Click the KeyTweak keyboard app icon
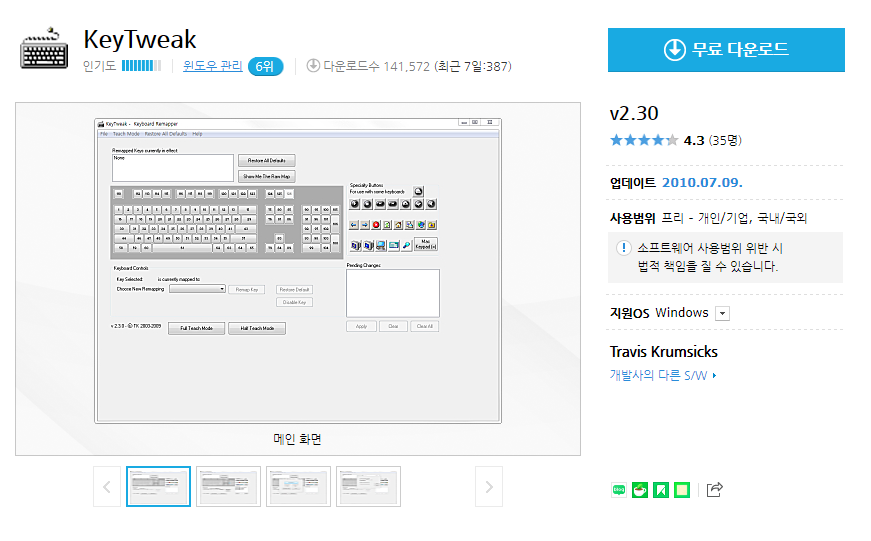 [44, 48]
